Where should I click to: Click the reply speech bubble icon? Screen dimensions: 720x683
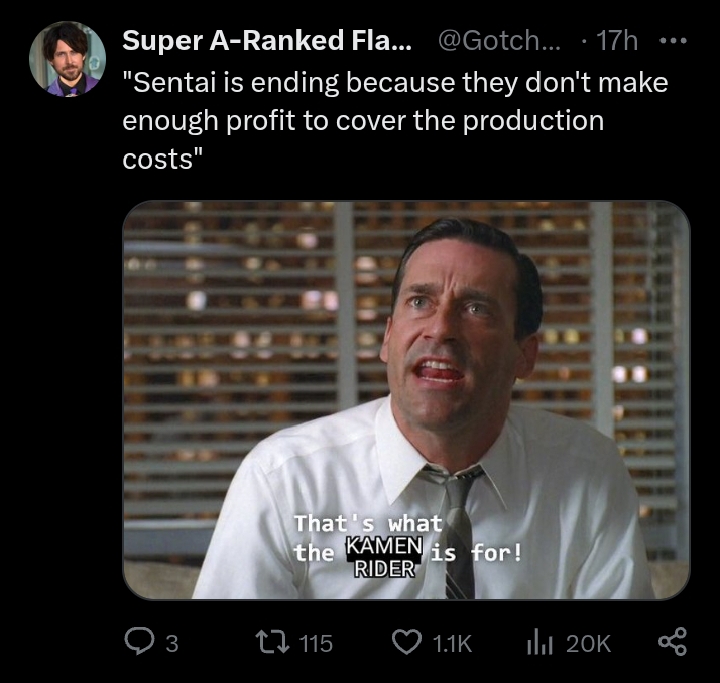[x=138, y=643]
